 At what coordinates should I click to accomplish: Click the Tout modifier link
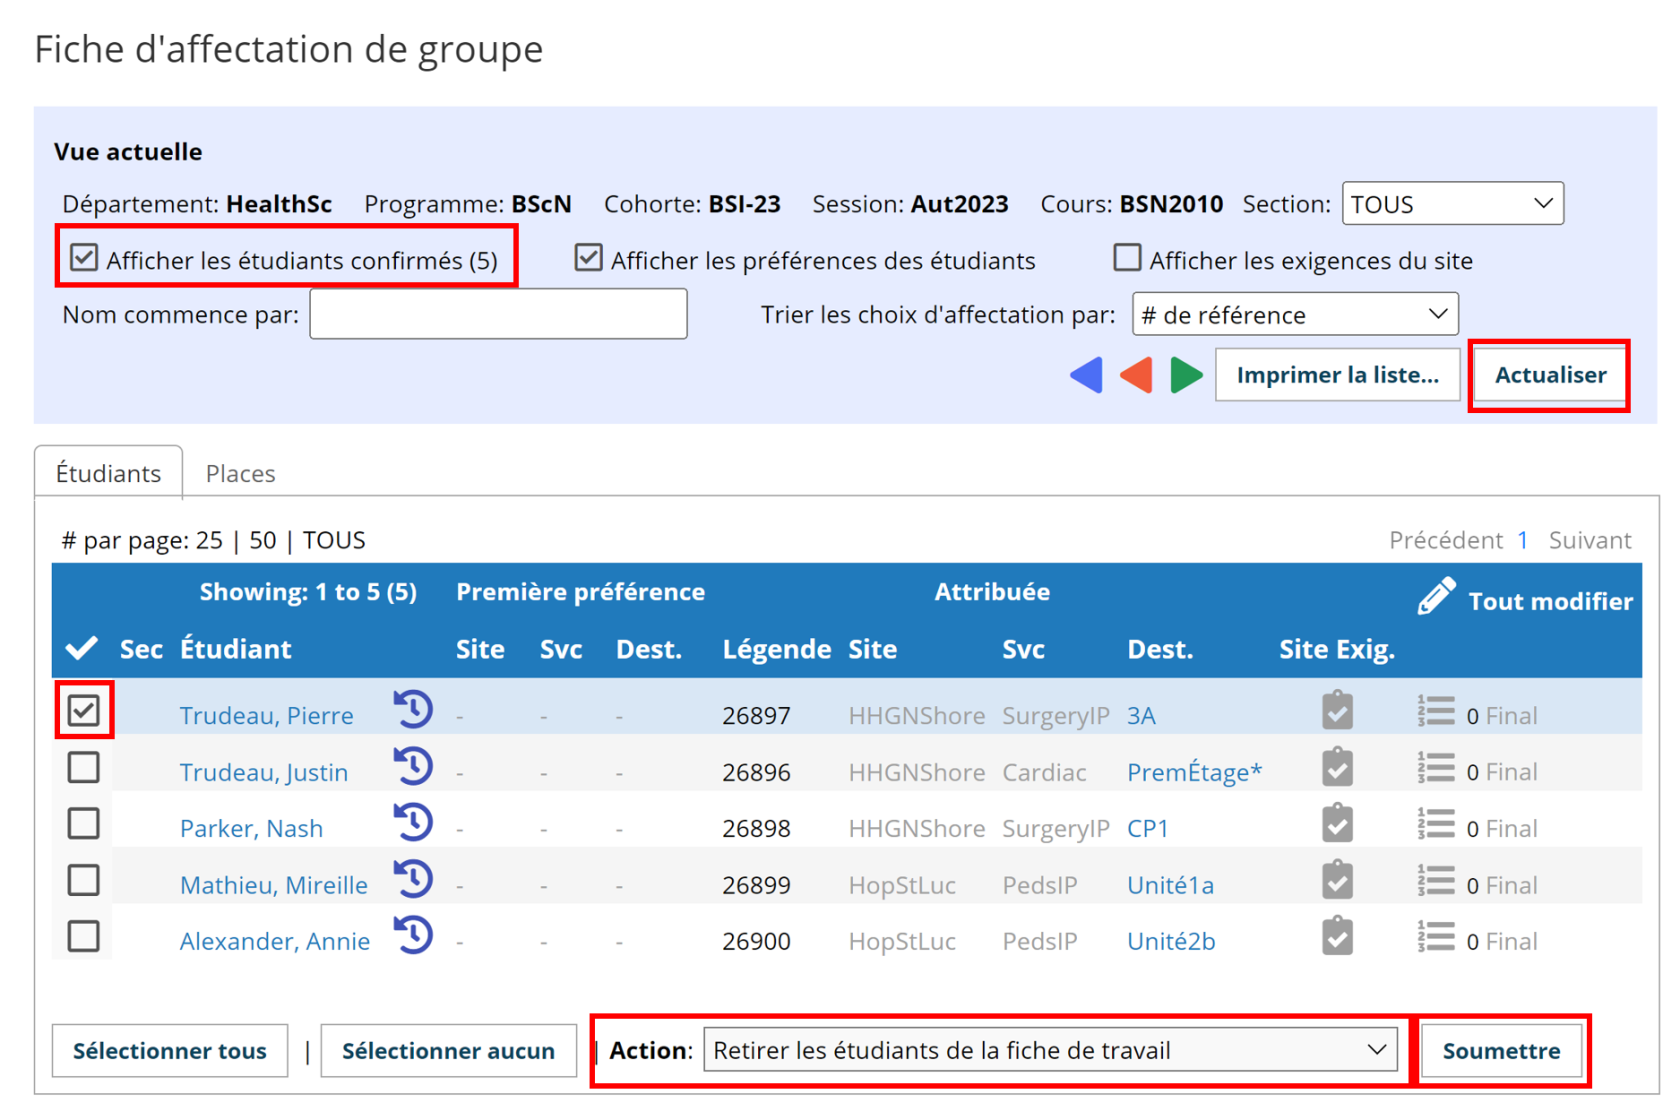tap(1550, 601)
